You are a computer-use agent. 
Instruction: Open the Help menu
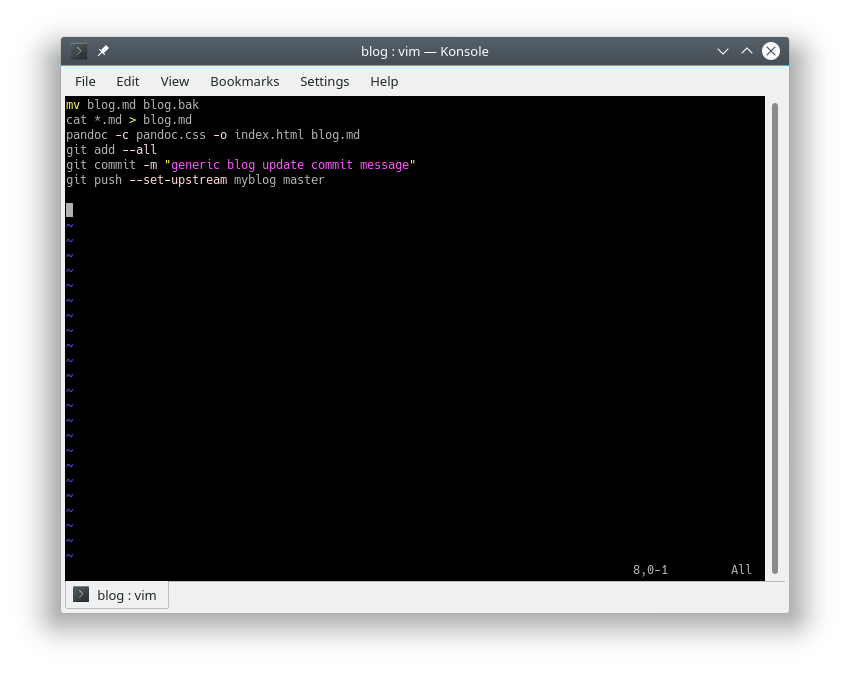(384, 81)
